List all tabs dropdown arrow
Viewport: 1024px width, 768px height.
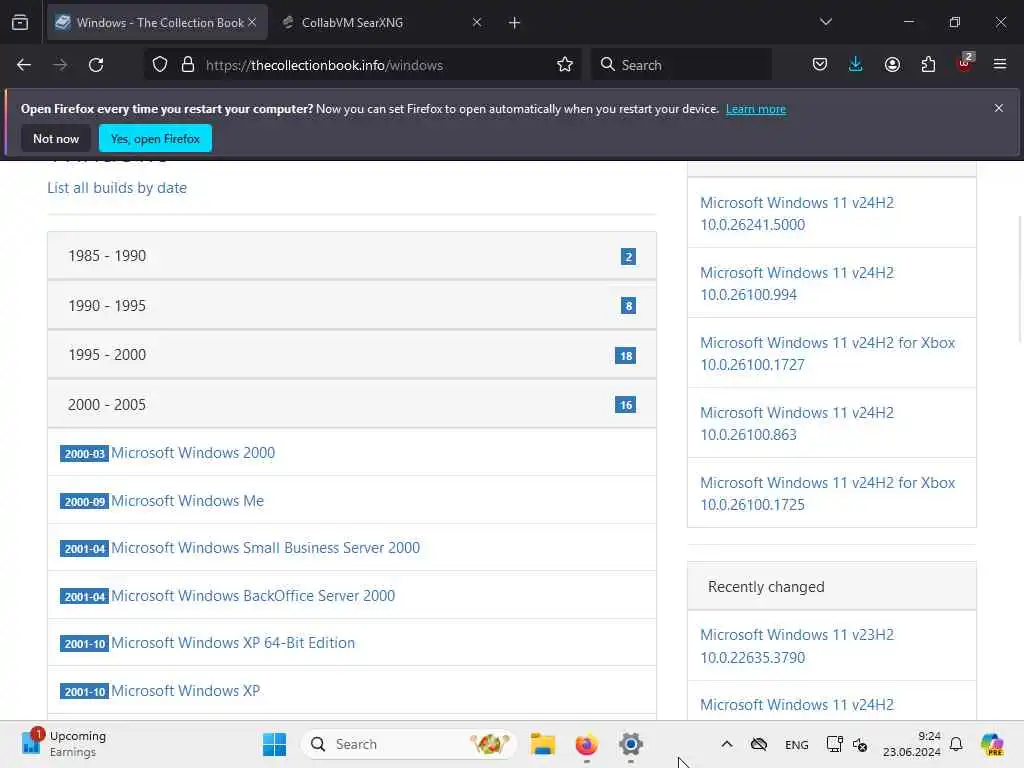(825, 22)
